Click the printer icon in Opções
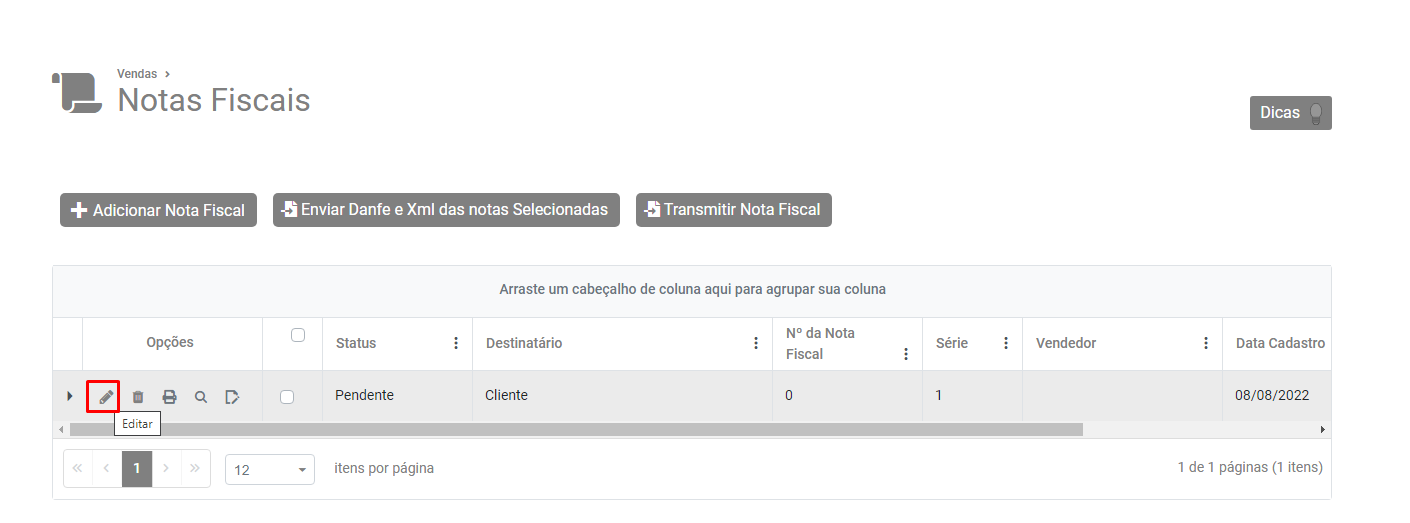Screen dimensions: 1410x523 click(169, 397)
